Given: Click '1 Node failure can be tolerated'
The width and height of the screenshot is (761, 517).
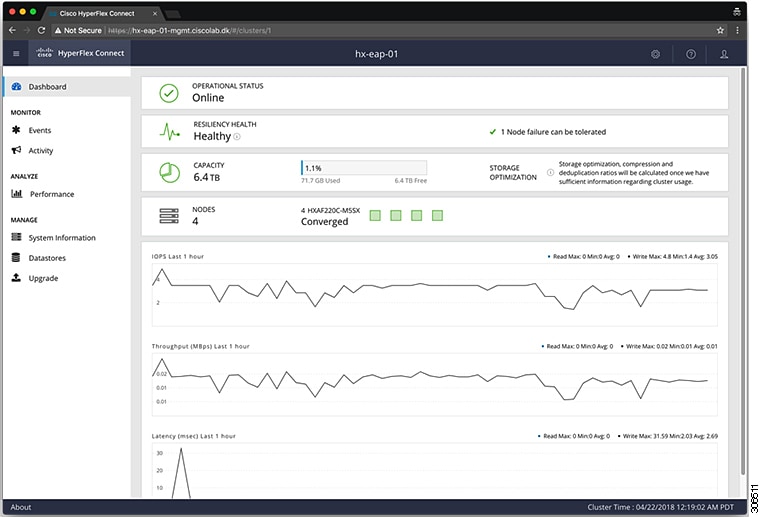Looking at the screenshot, I should click(553, 132).
